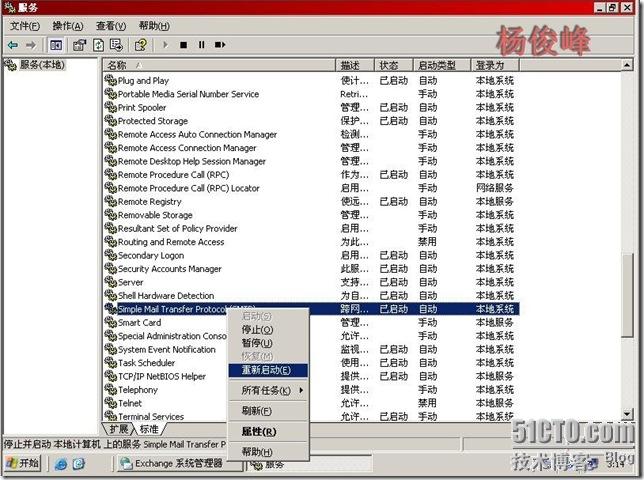This screenshot has height=480, width=644.
Task: Click the vertical scrollbar thumb
Action: (x=627, y=296)
